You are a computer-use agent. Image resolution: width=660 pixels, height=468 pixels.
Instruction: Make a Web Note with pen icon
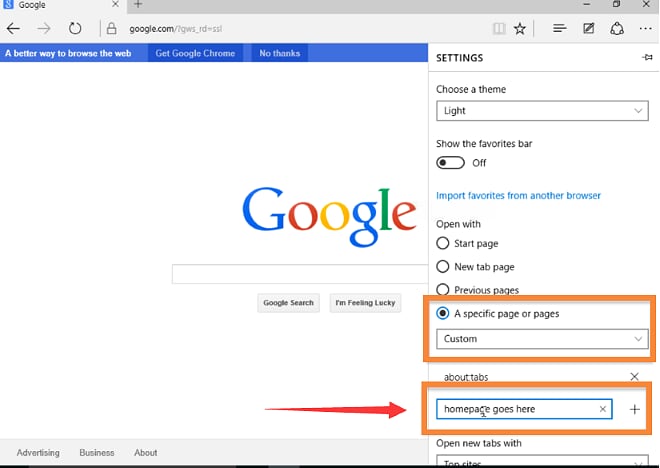588,29
